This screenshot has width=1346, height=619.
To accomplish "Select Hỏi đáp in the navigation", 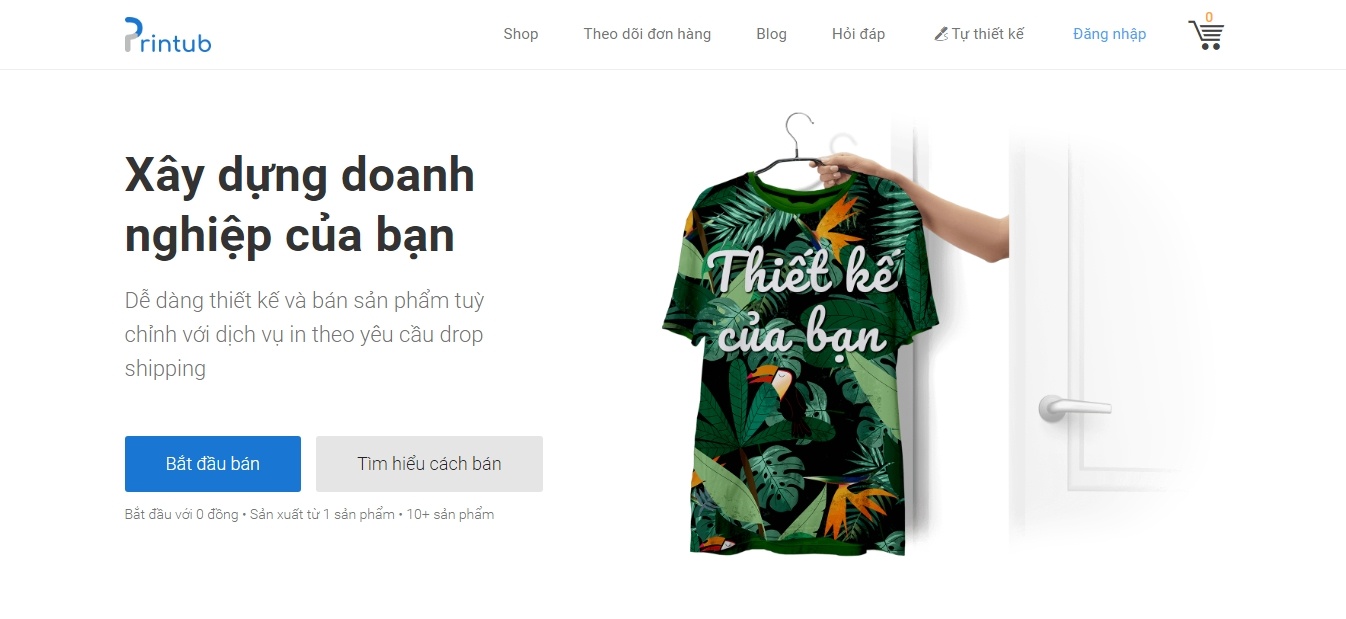I will [x=858, y=34].
